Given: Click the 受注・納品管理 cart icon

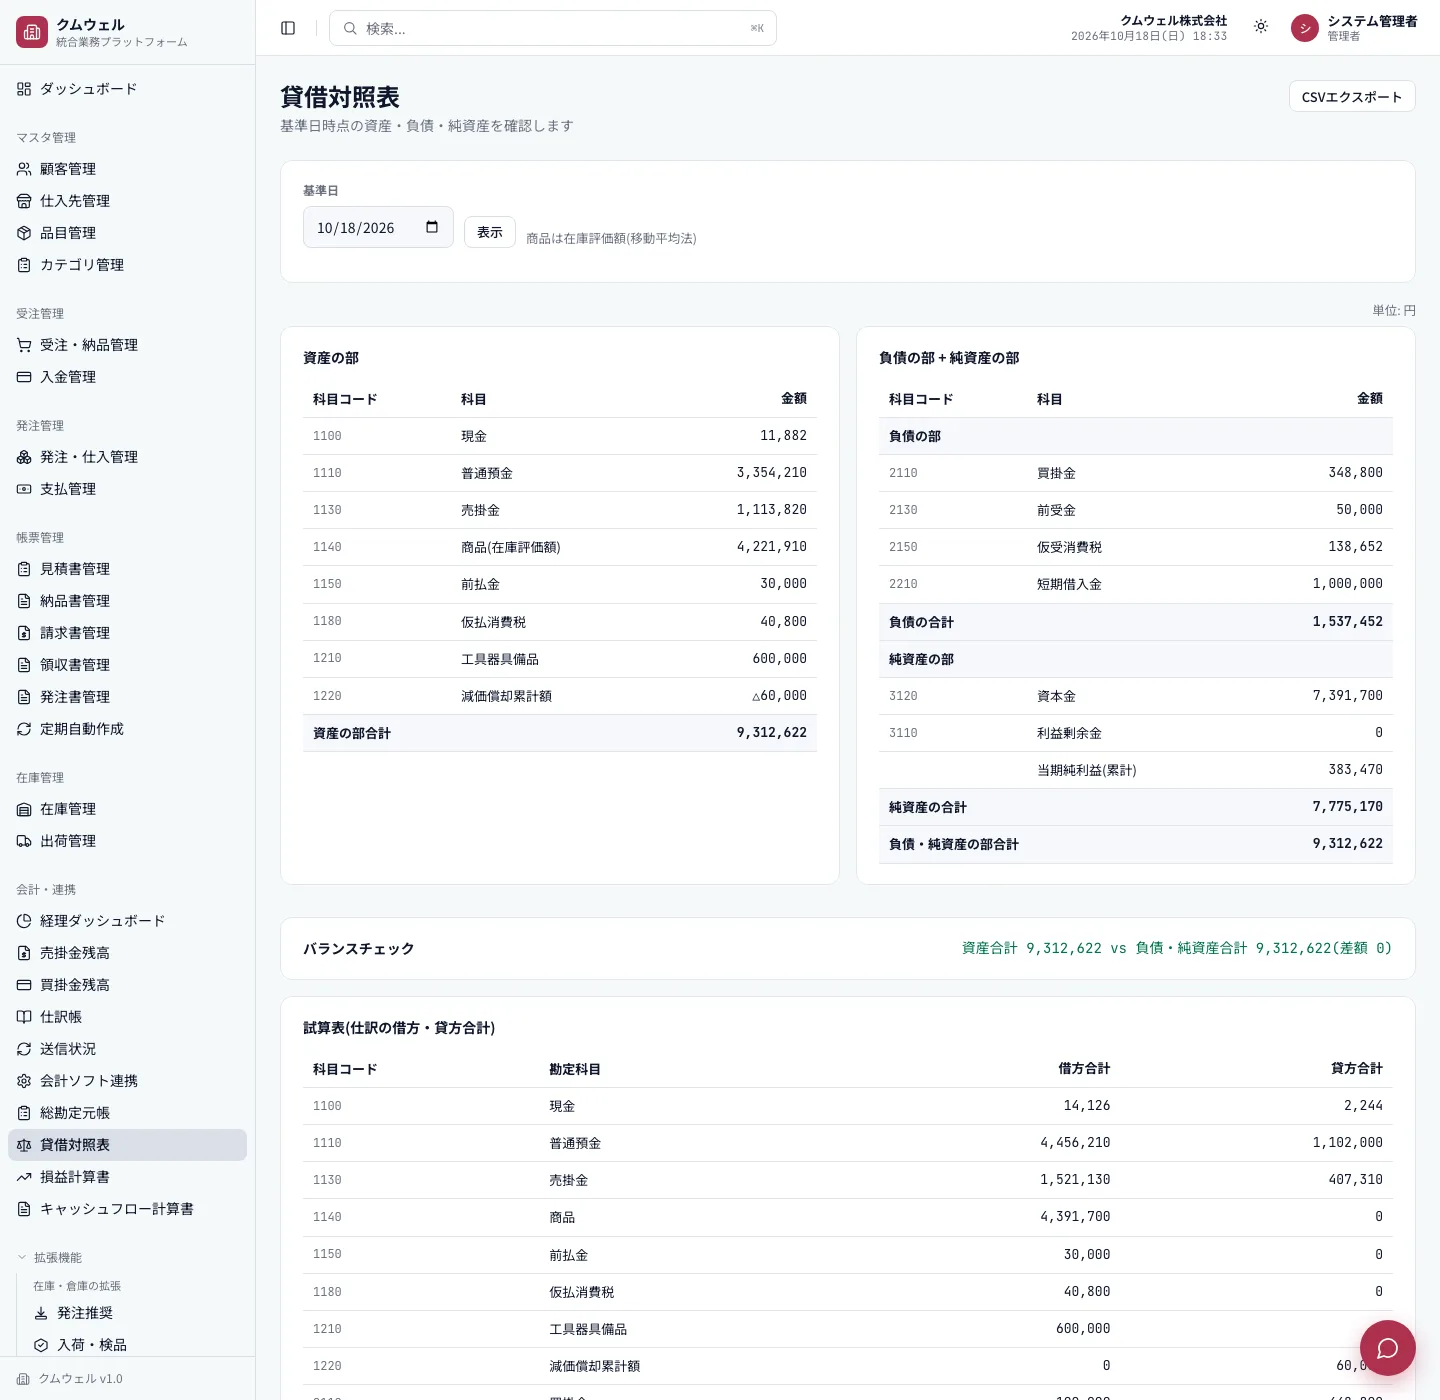Looking at the screenshot, I should [x=24, y=345].
